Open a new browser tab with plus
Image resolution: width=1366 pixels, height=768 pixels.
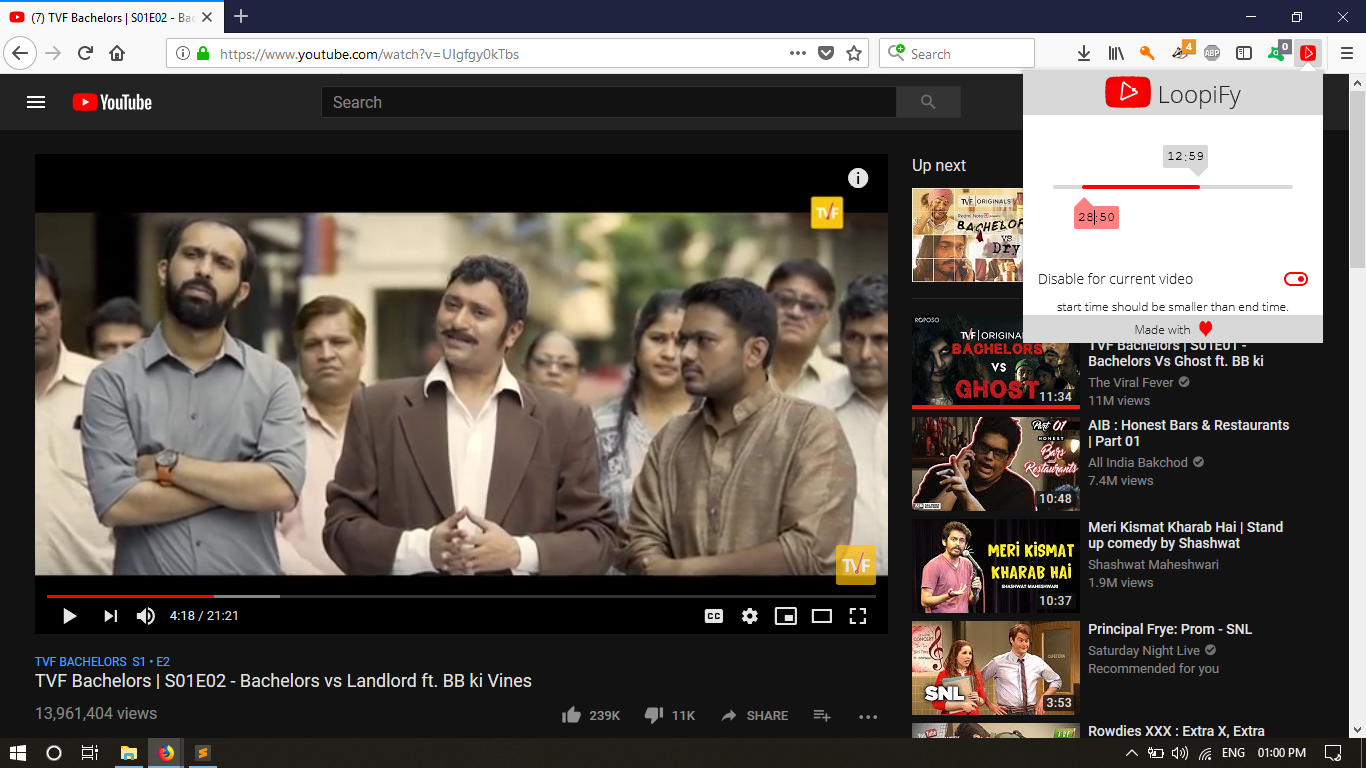pos(241,16)
